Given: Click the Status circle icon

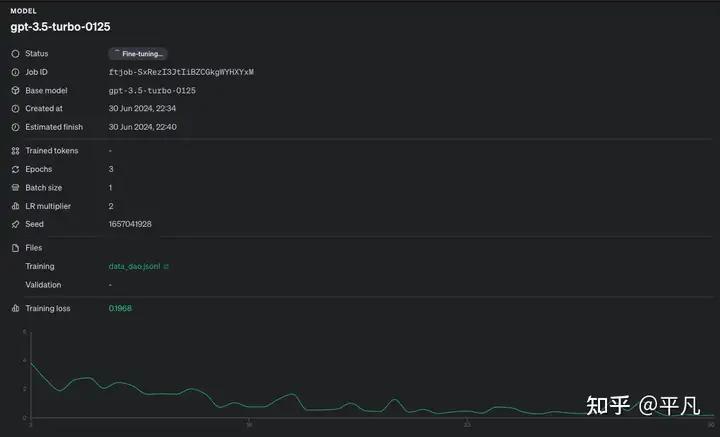Looking at the screenshot, I should tap(15, 54).
